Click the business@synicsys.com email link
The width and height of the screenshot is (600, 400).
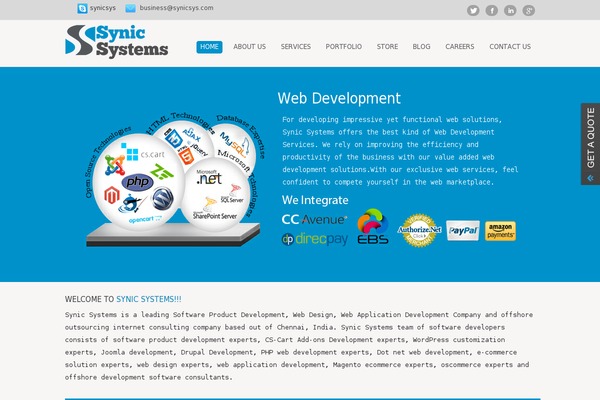(x=176, y=8)
